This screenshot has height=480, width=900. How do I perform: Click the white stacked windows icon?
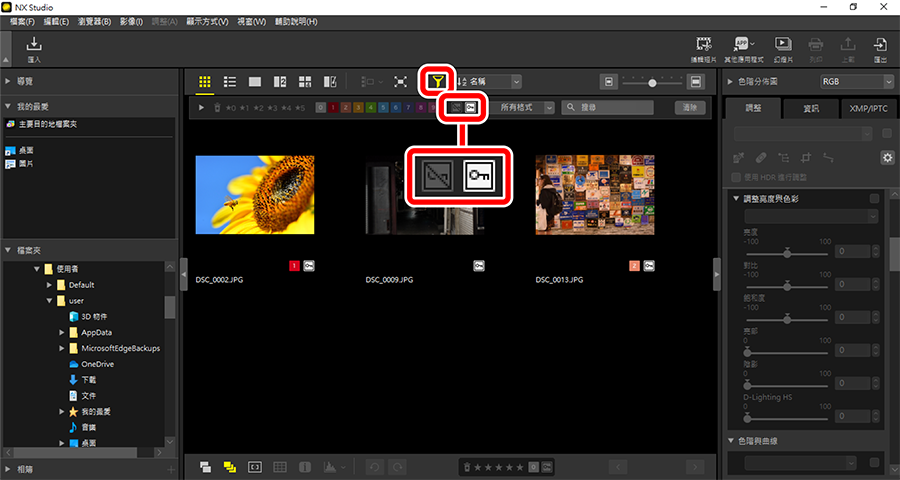click(x=204, y=467)
